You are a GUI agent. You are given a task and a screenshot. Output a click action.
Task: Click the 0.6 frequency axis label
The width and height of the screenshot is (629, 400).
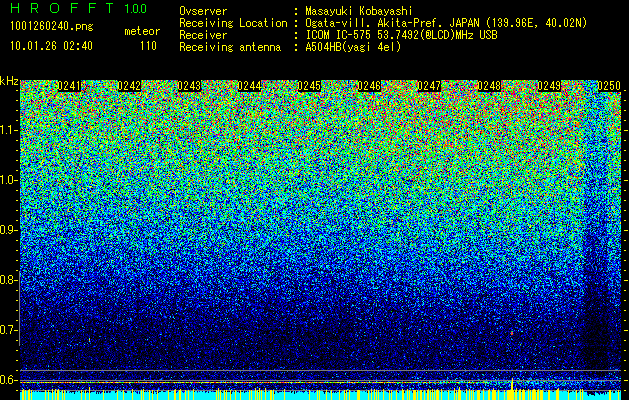coord(9,380)
